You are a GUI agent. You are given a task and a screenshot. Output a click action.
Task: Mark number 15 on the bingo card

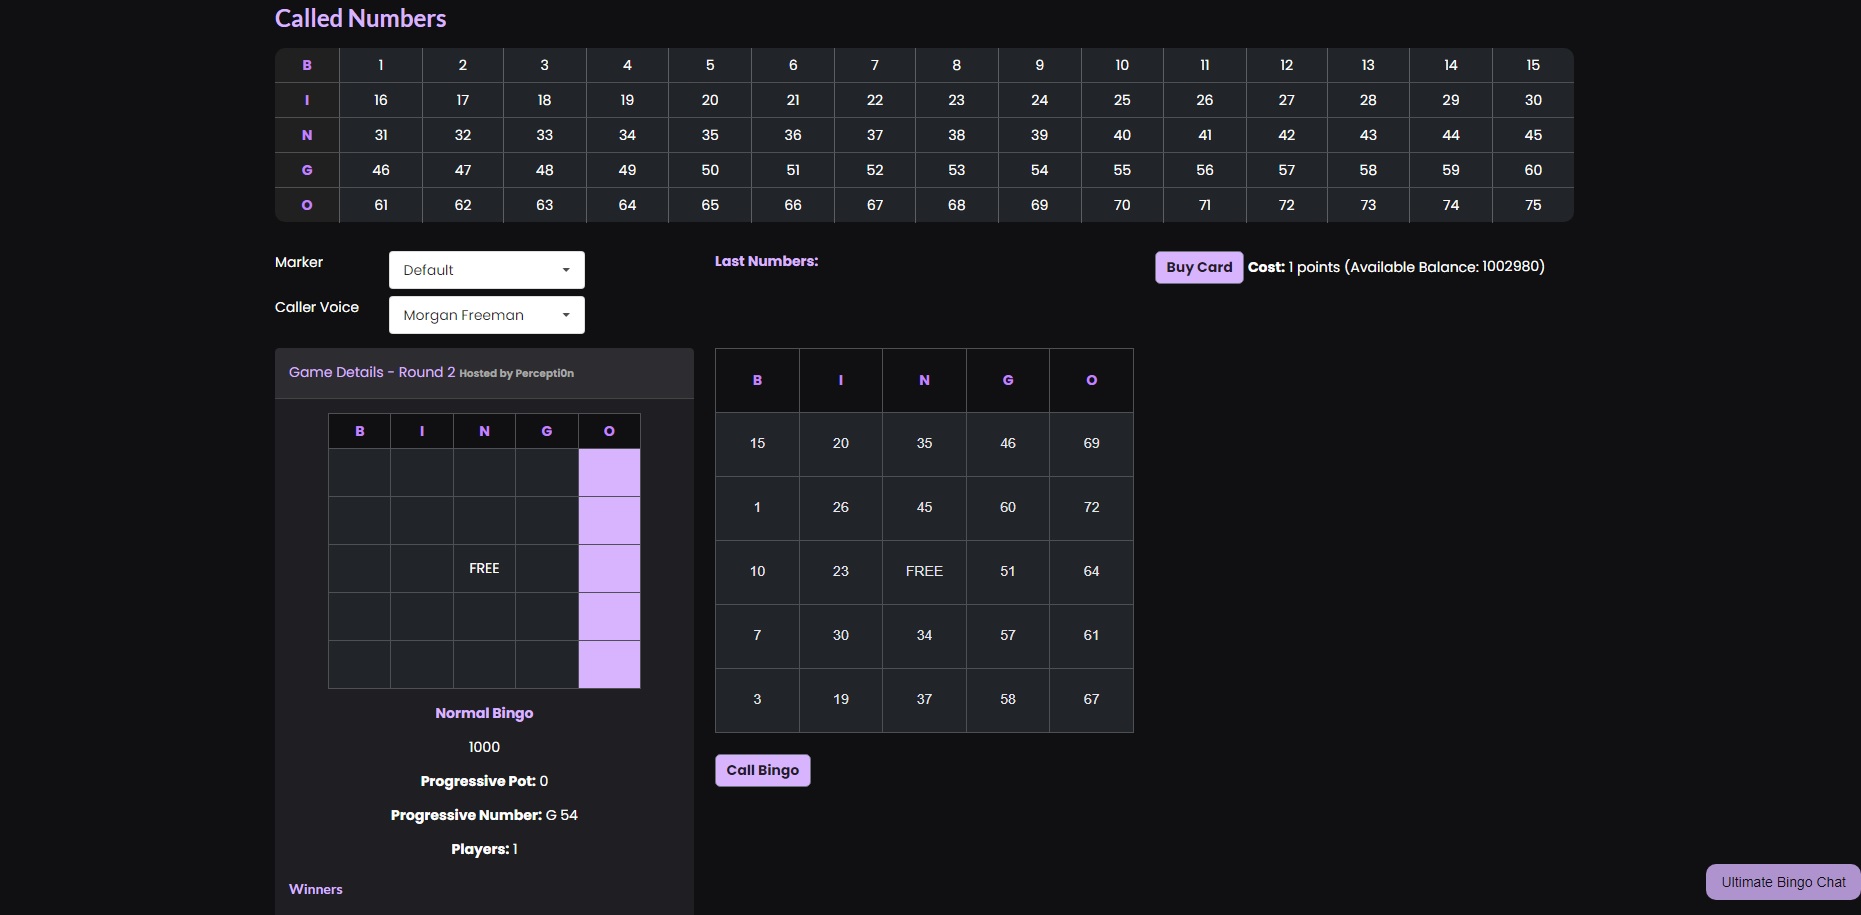[757, 444]
